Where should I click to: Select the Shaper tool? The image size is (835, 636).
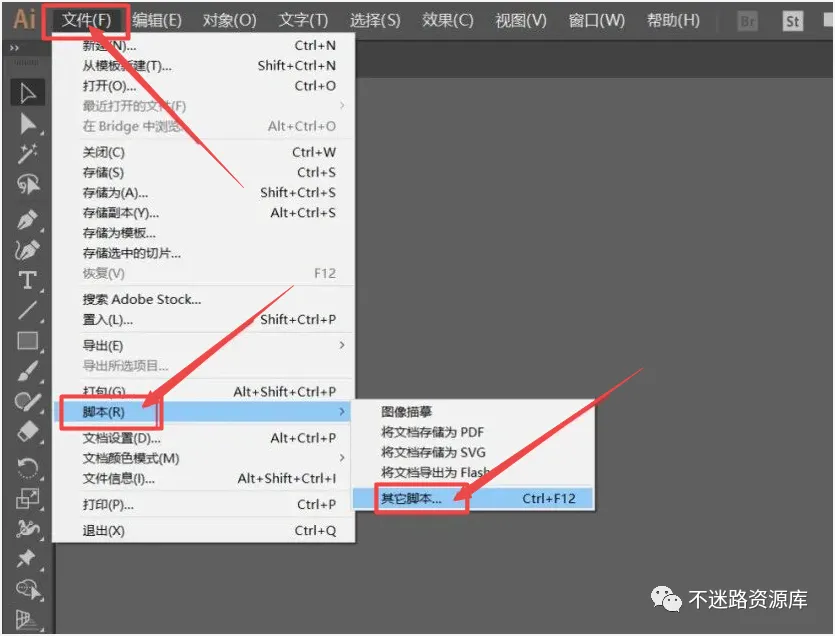click(27, 402)
